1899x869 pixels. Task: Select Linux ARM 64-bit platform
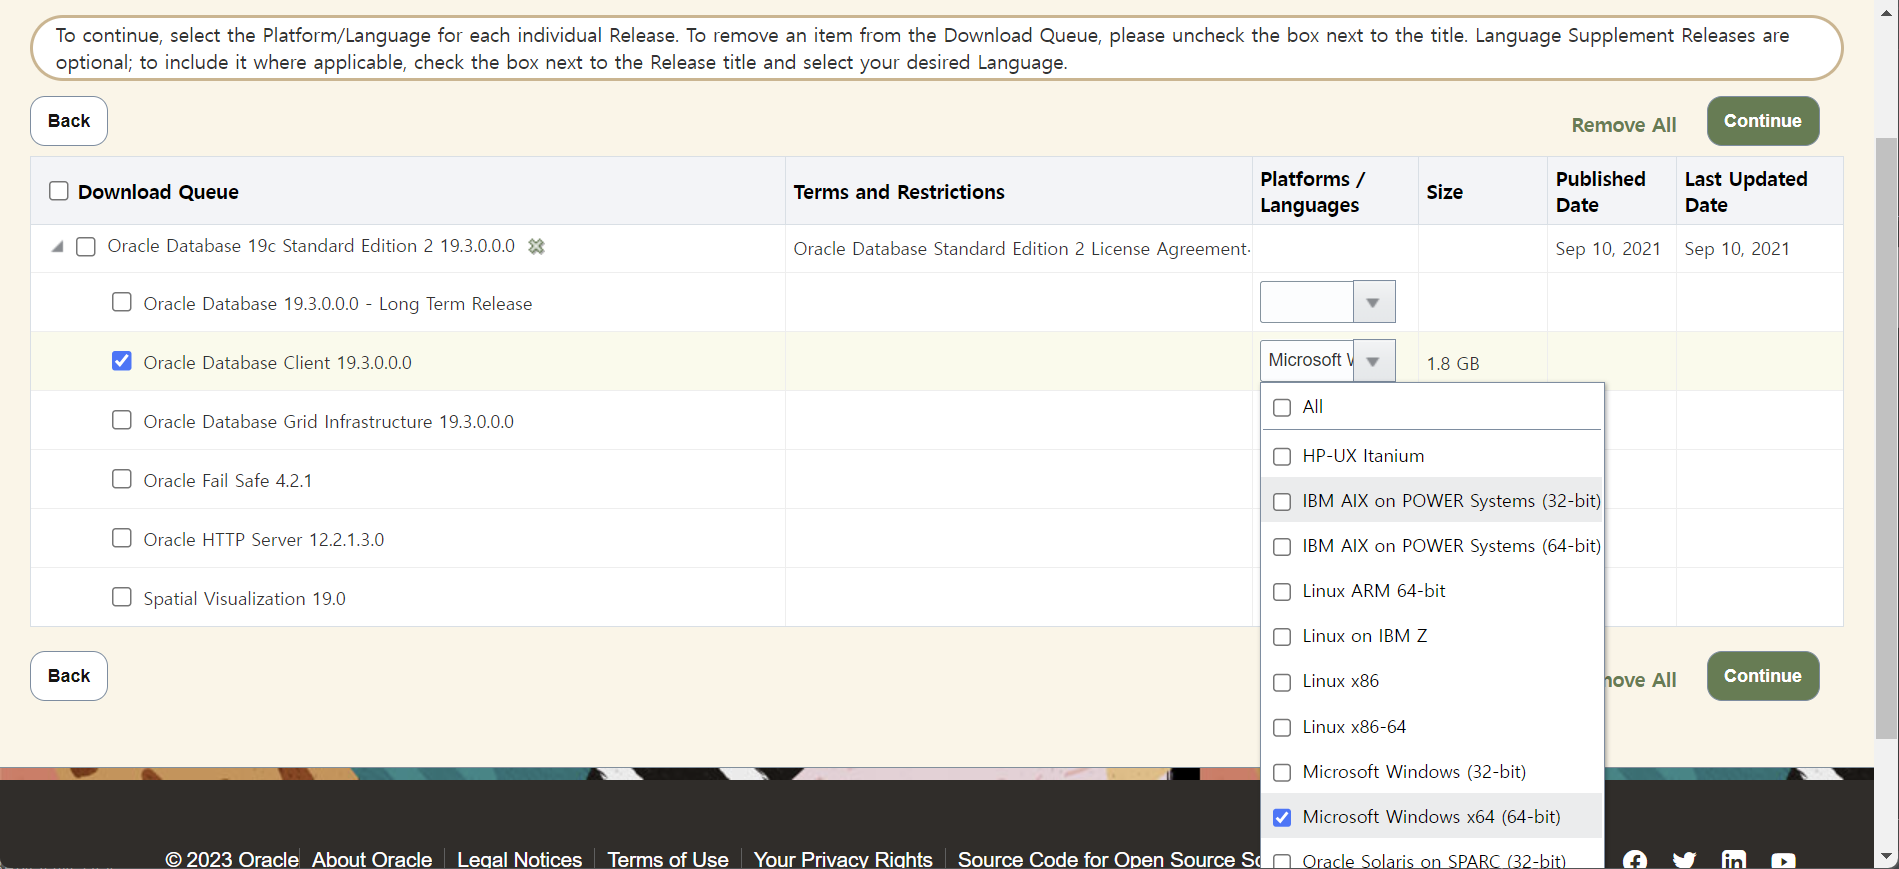click(1282, 592)
